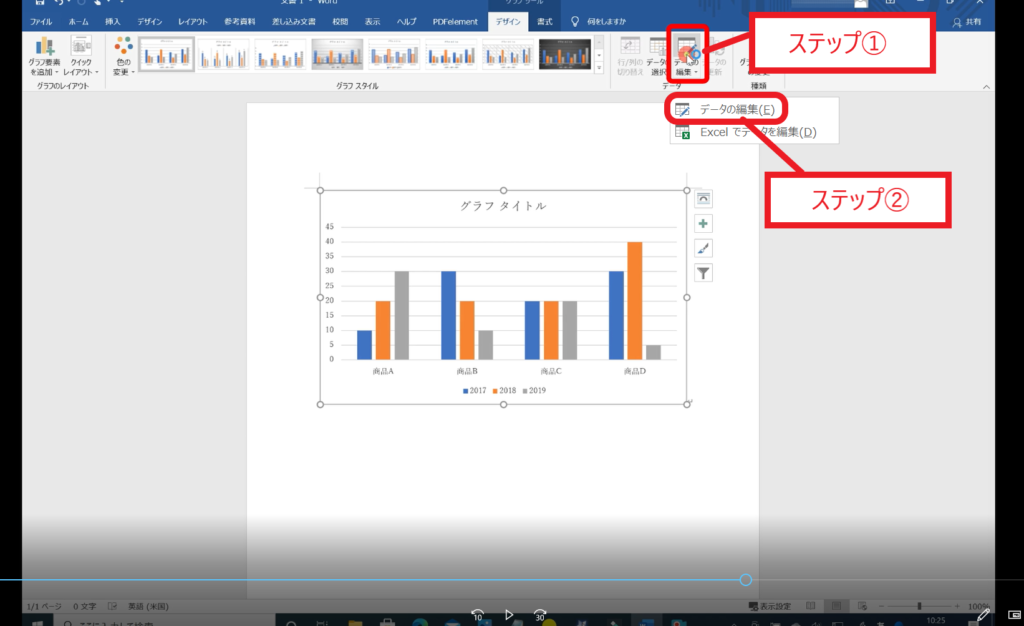This screenshot has width=1024, height=626.
Task: Click the video progress bar handle
Action: (746, 580)
